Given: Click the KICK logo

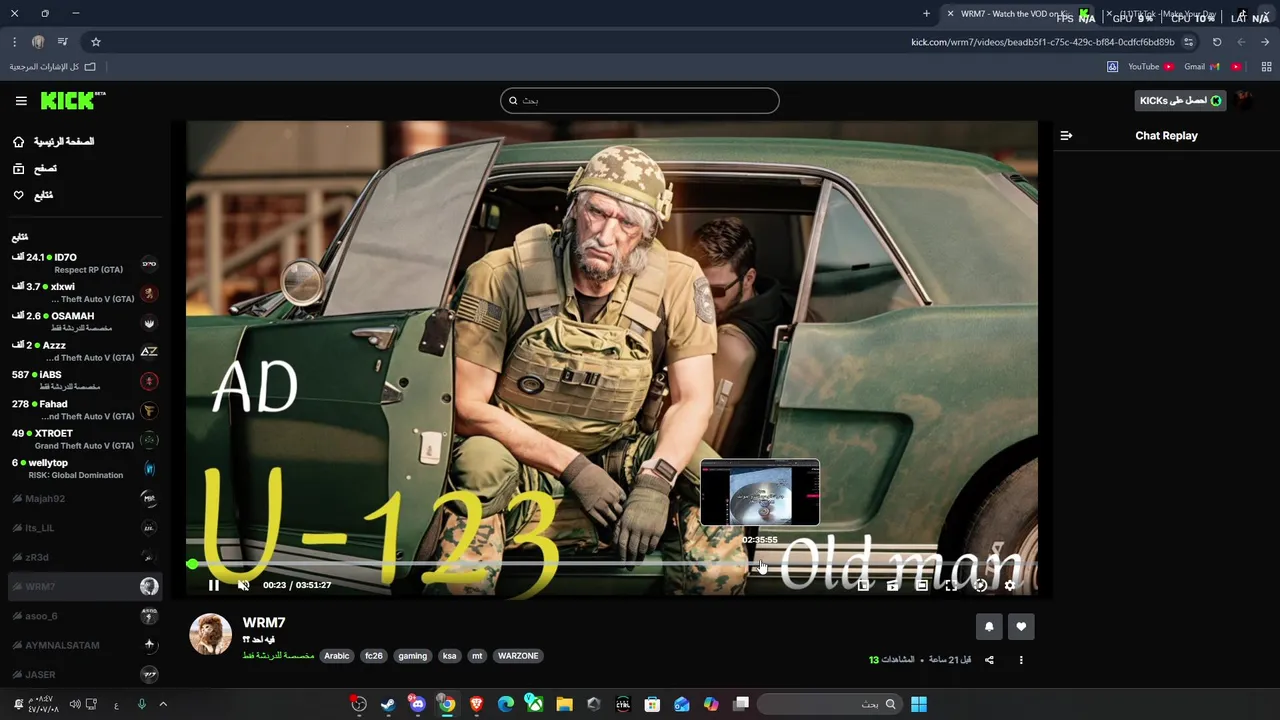Looking at the screenshot, I should click(x=72, y=100).
